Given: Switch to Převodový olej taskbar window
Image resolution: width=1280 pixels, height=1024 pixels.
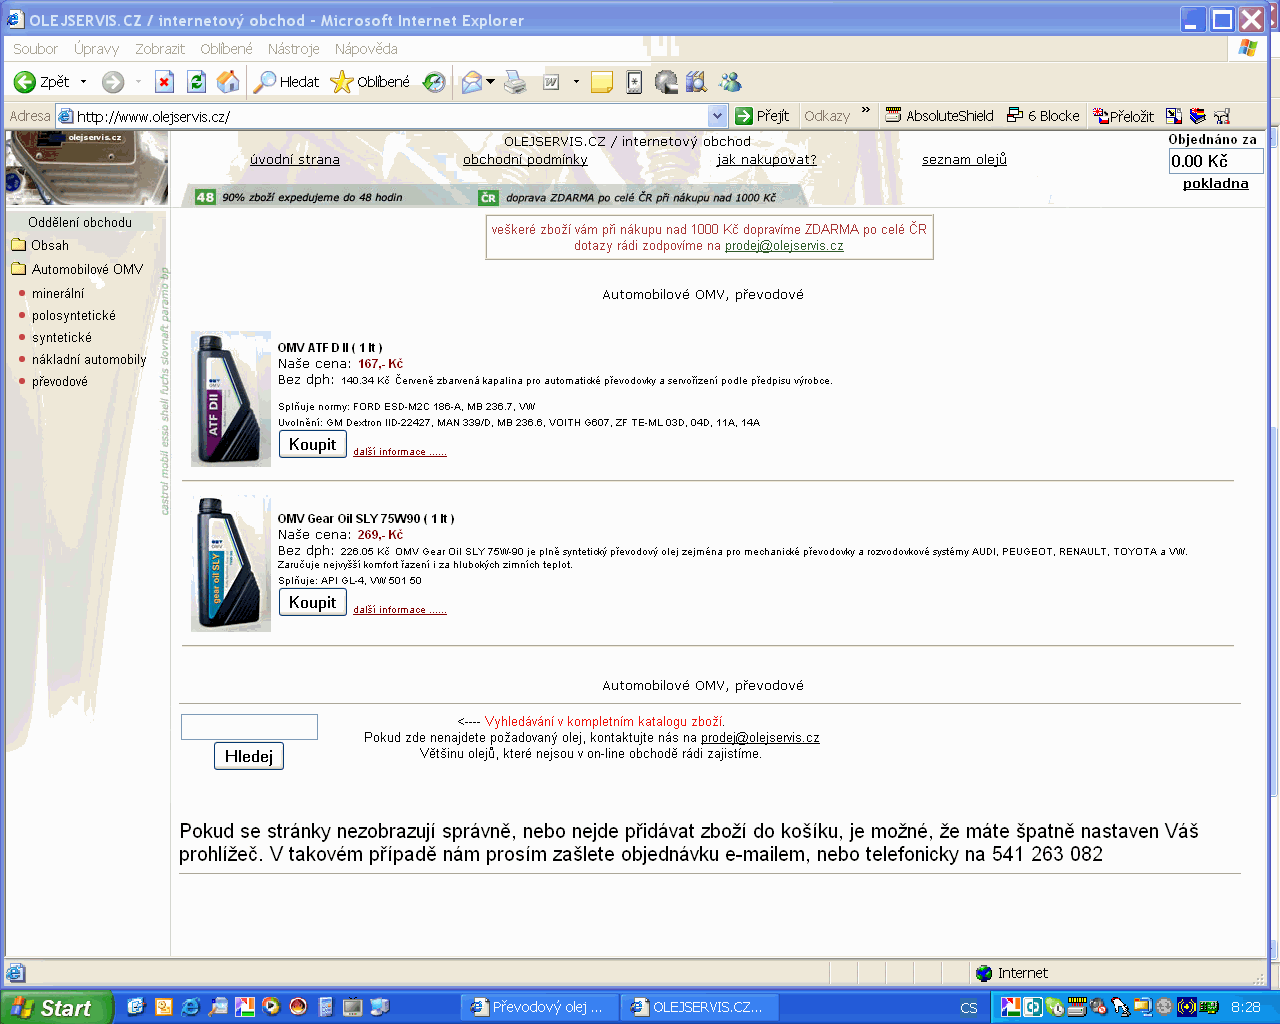Looking at the screenshot, I should 538,1007.
